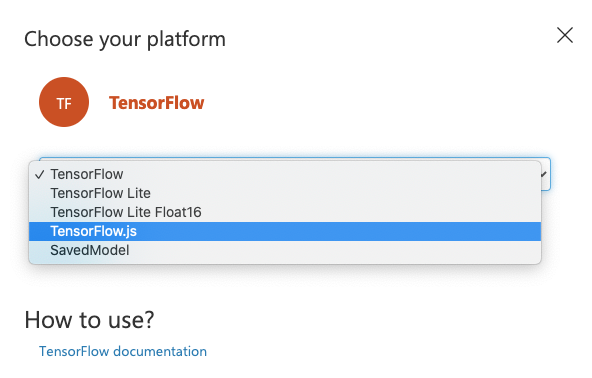The height and width of the screenshot is (378, 592).
Task: Click the platform select chevron arrow
Action: 544,174
